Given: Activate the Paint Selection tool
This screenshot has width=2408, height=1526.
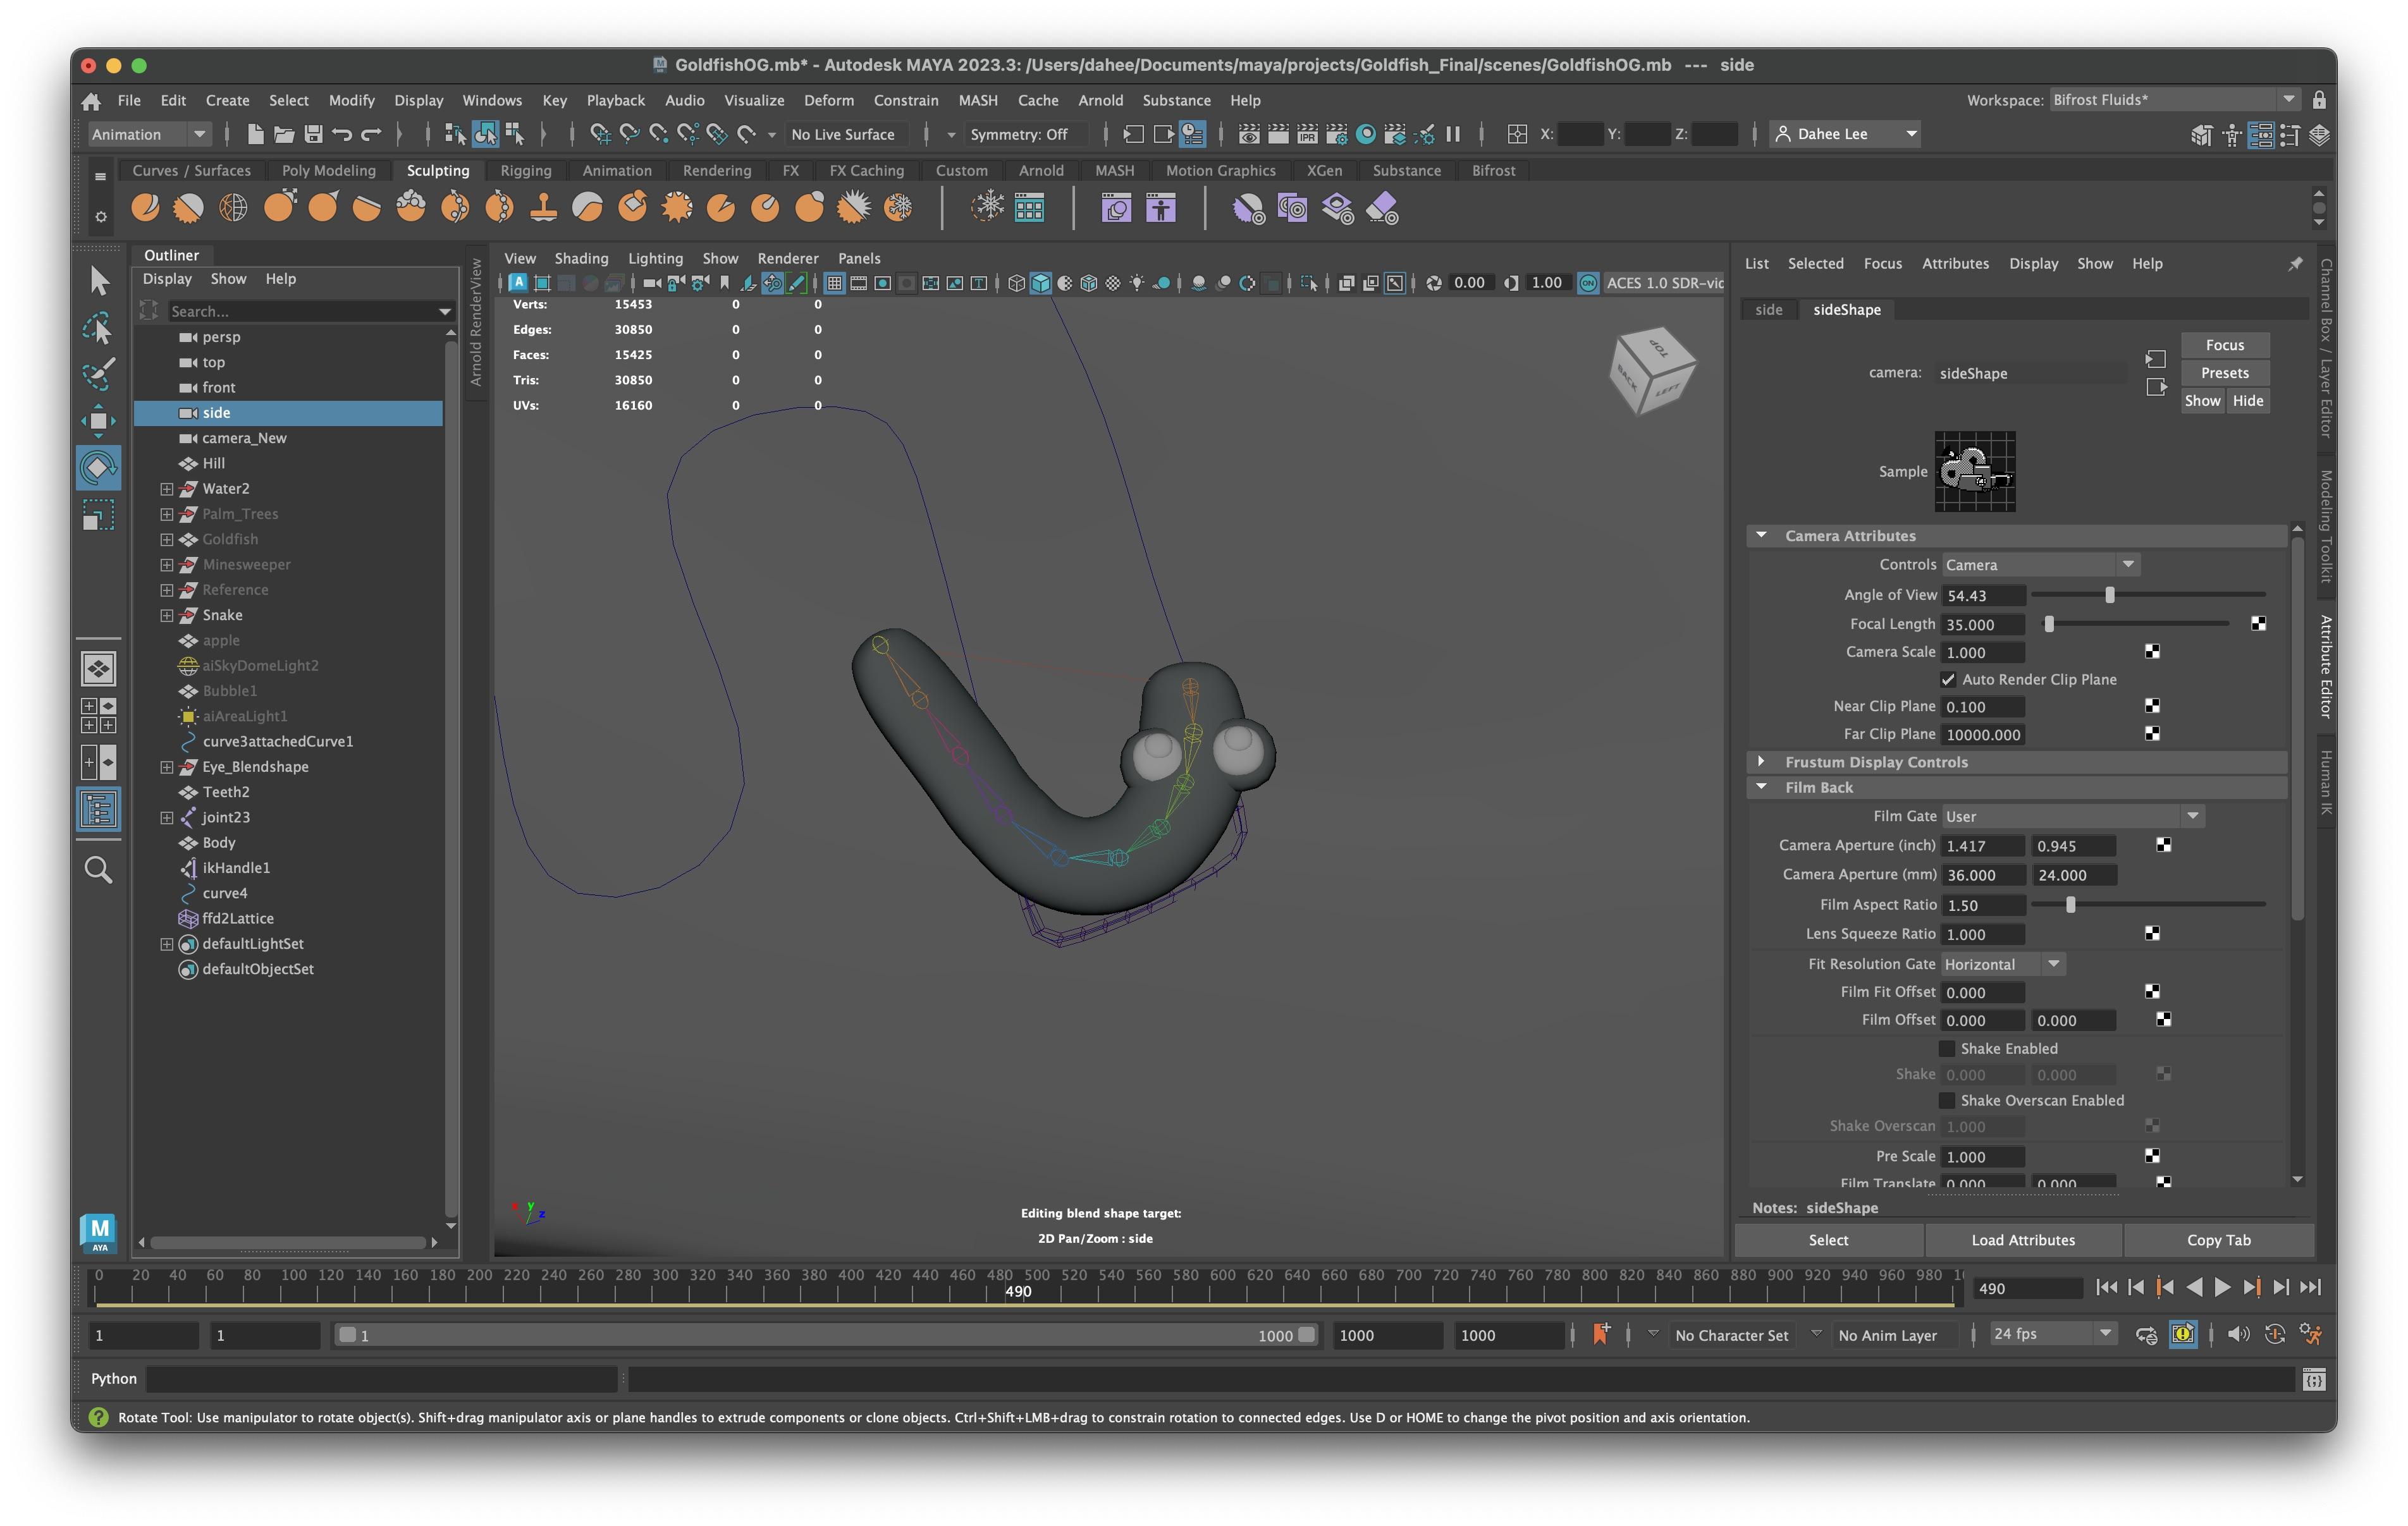Looking at the screenshot, I should point(98,374).
